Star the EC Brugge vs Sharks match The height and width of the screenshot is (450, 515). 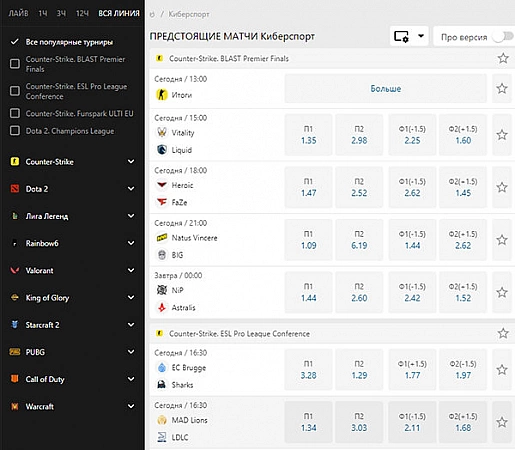click(x=502, y=370)
